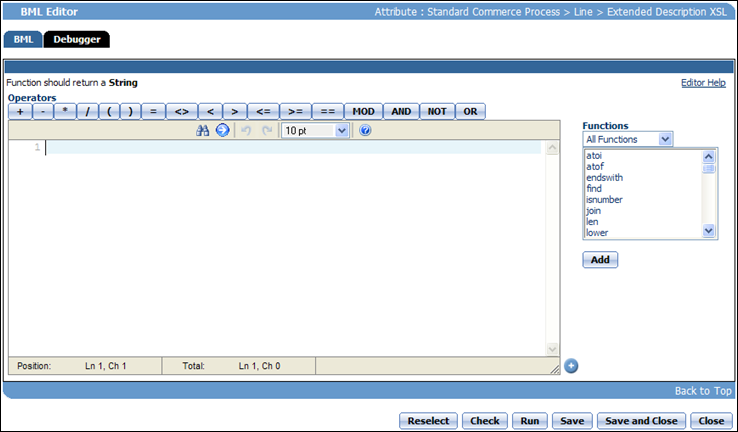Select atoi in the functions list
This screenshot has height=432, width=738.
pos(594,156)
